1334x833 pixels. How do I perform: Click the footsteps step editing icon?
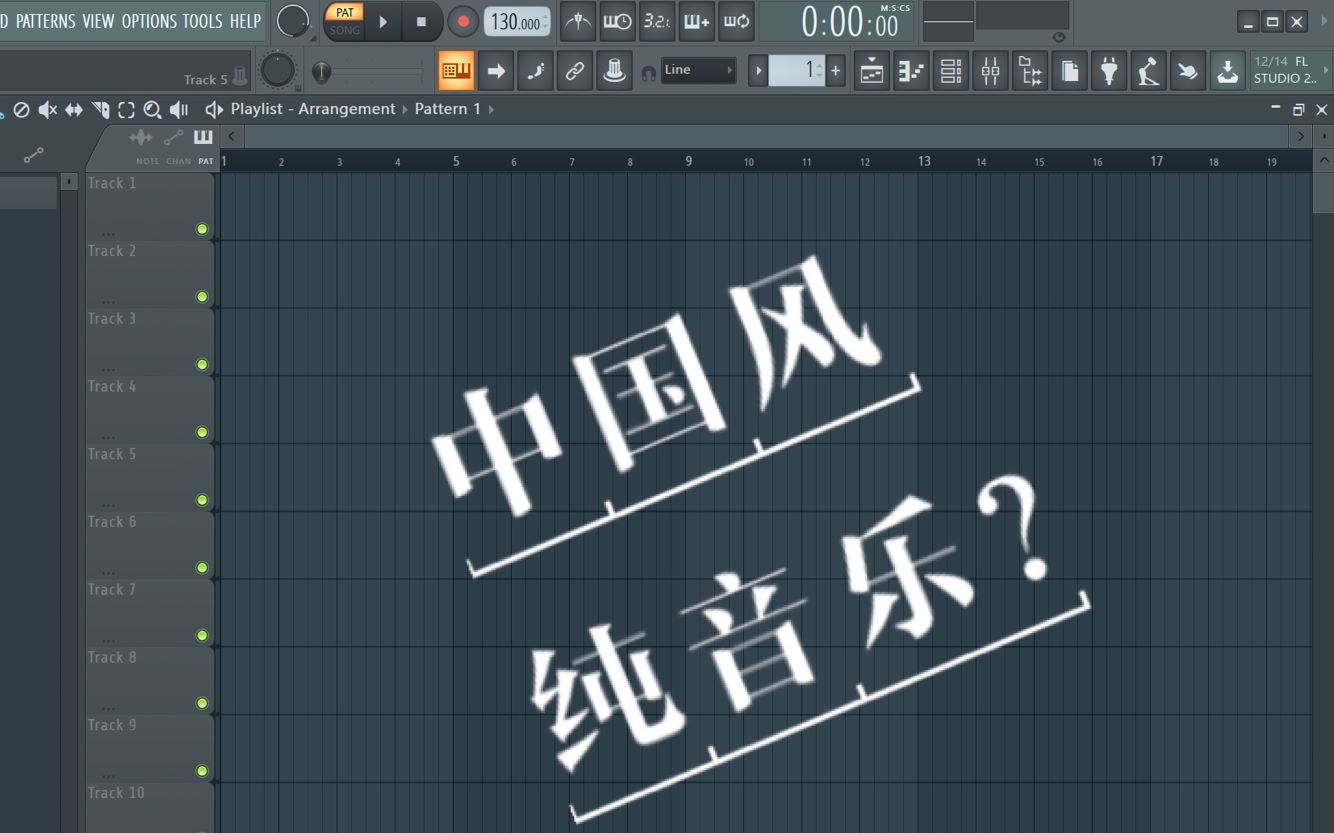point(535,71)
